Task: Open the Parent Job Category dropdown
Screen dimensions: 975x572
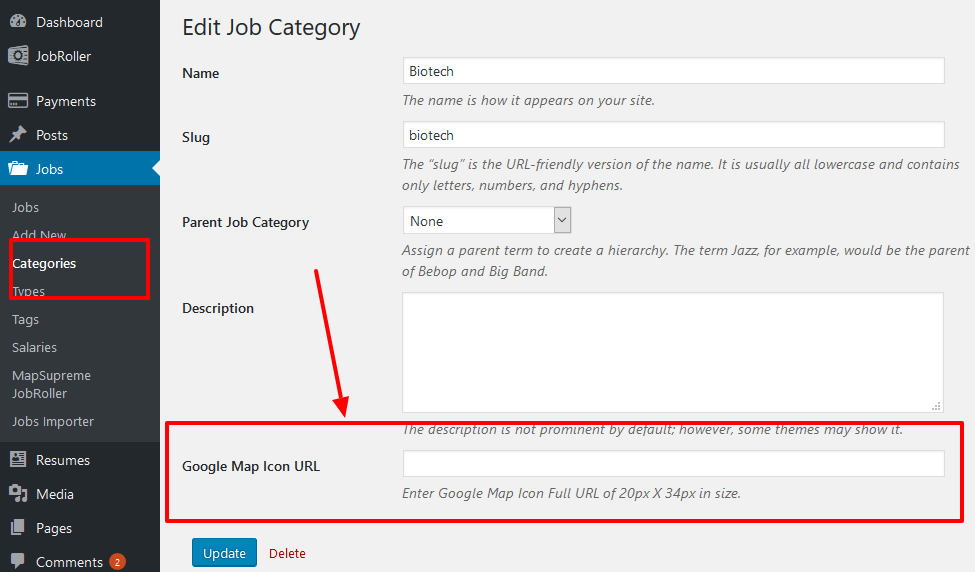Action: click(x=487, y=221)
